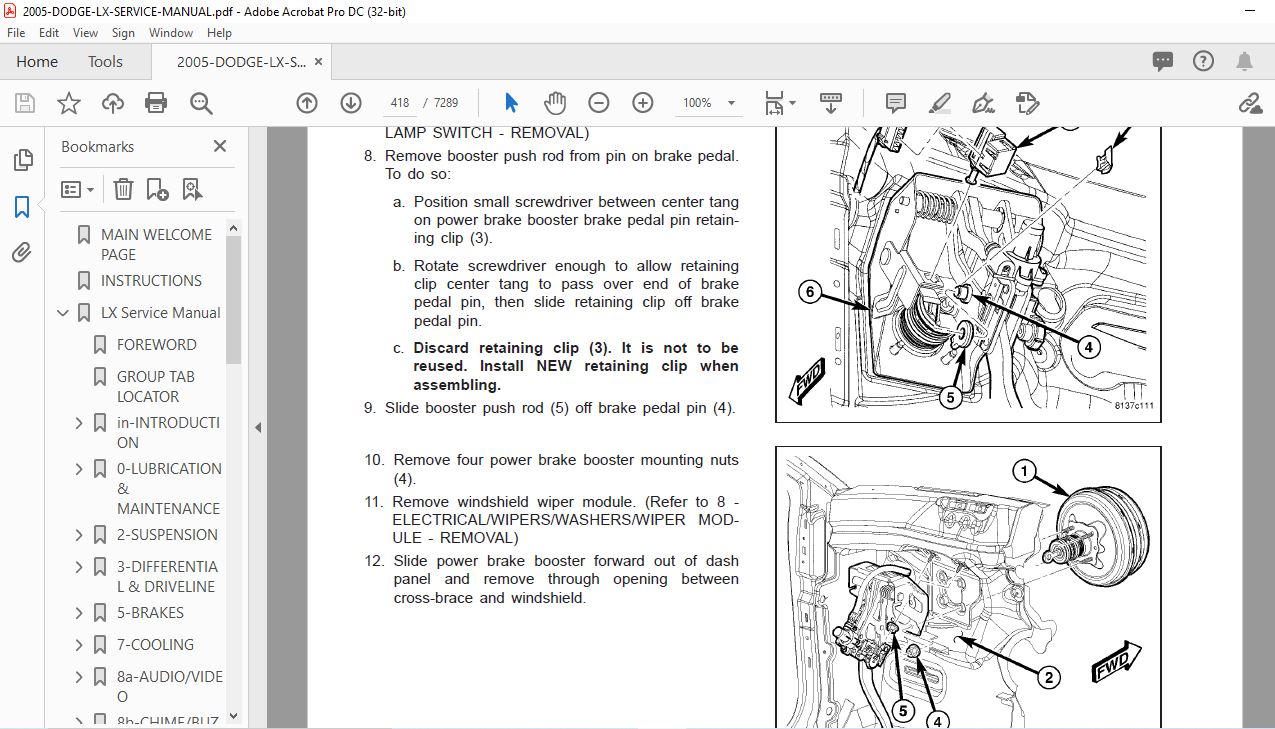
Task: Click the upload to cloud icon
Action: (113, 103)
